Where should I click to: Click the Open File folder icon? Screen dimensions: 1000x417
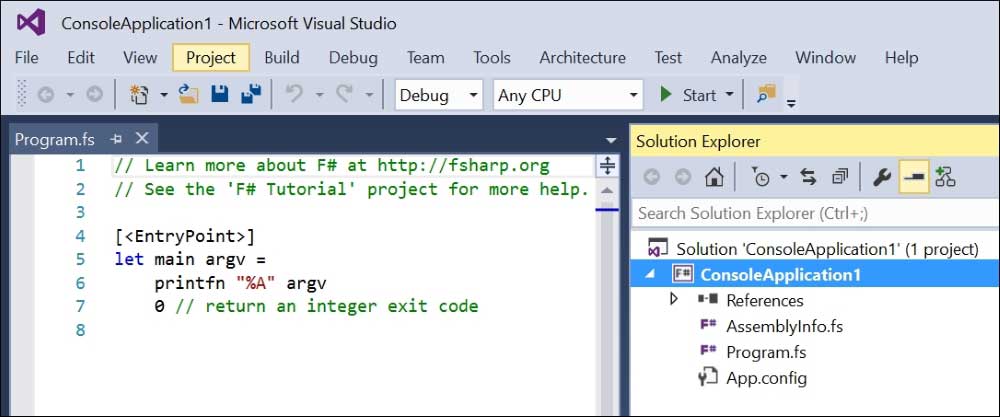[x=188, y=94]
